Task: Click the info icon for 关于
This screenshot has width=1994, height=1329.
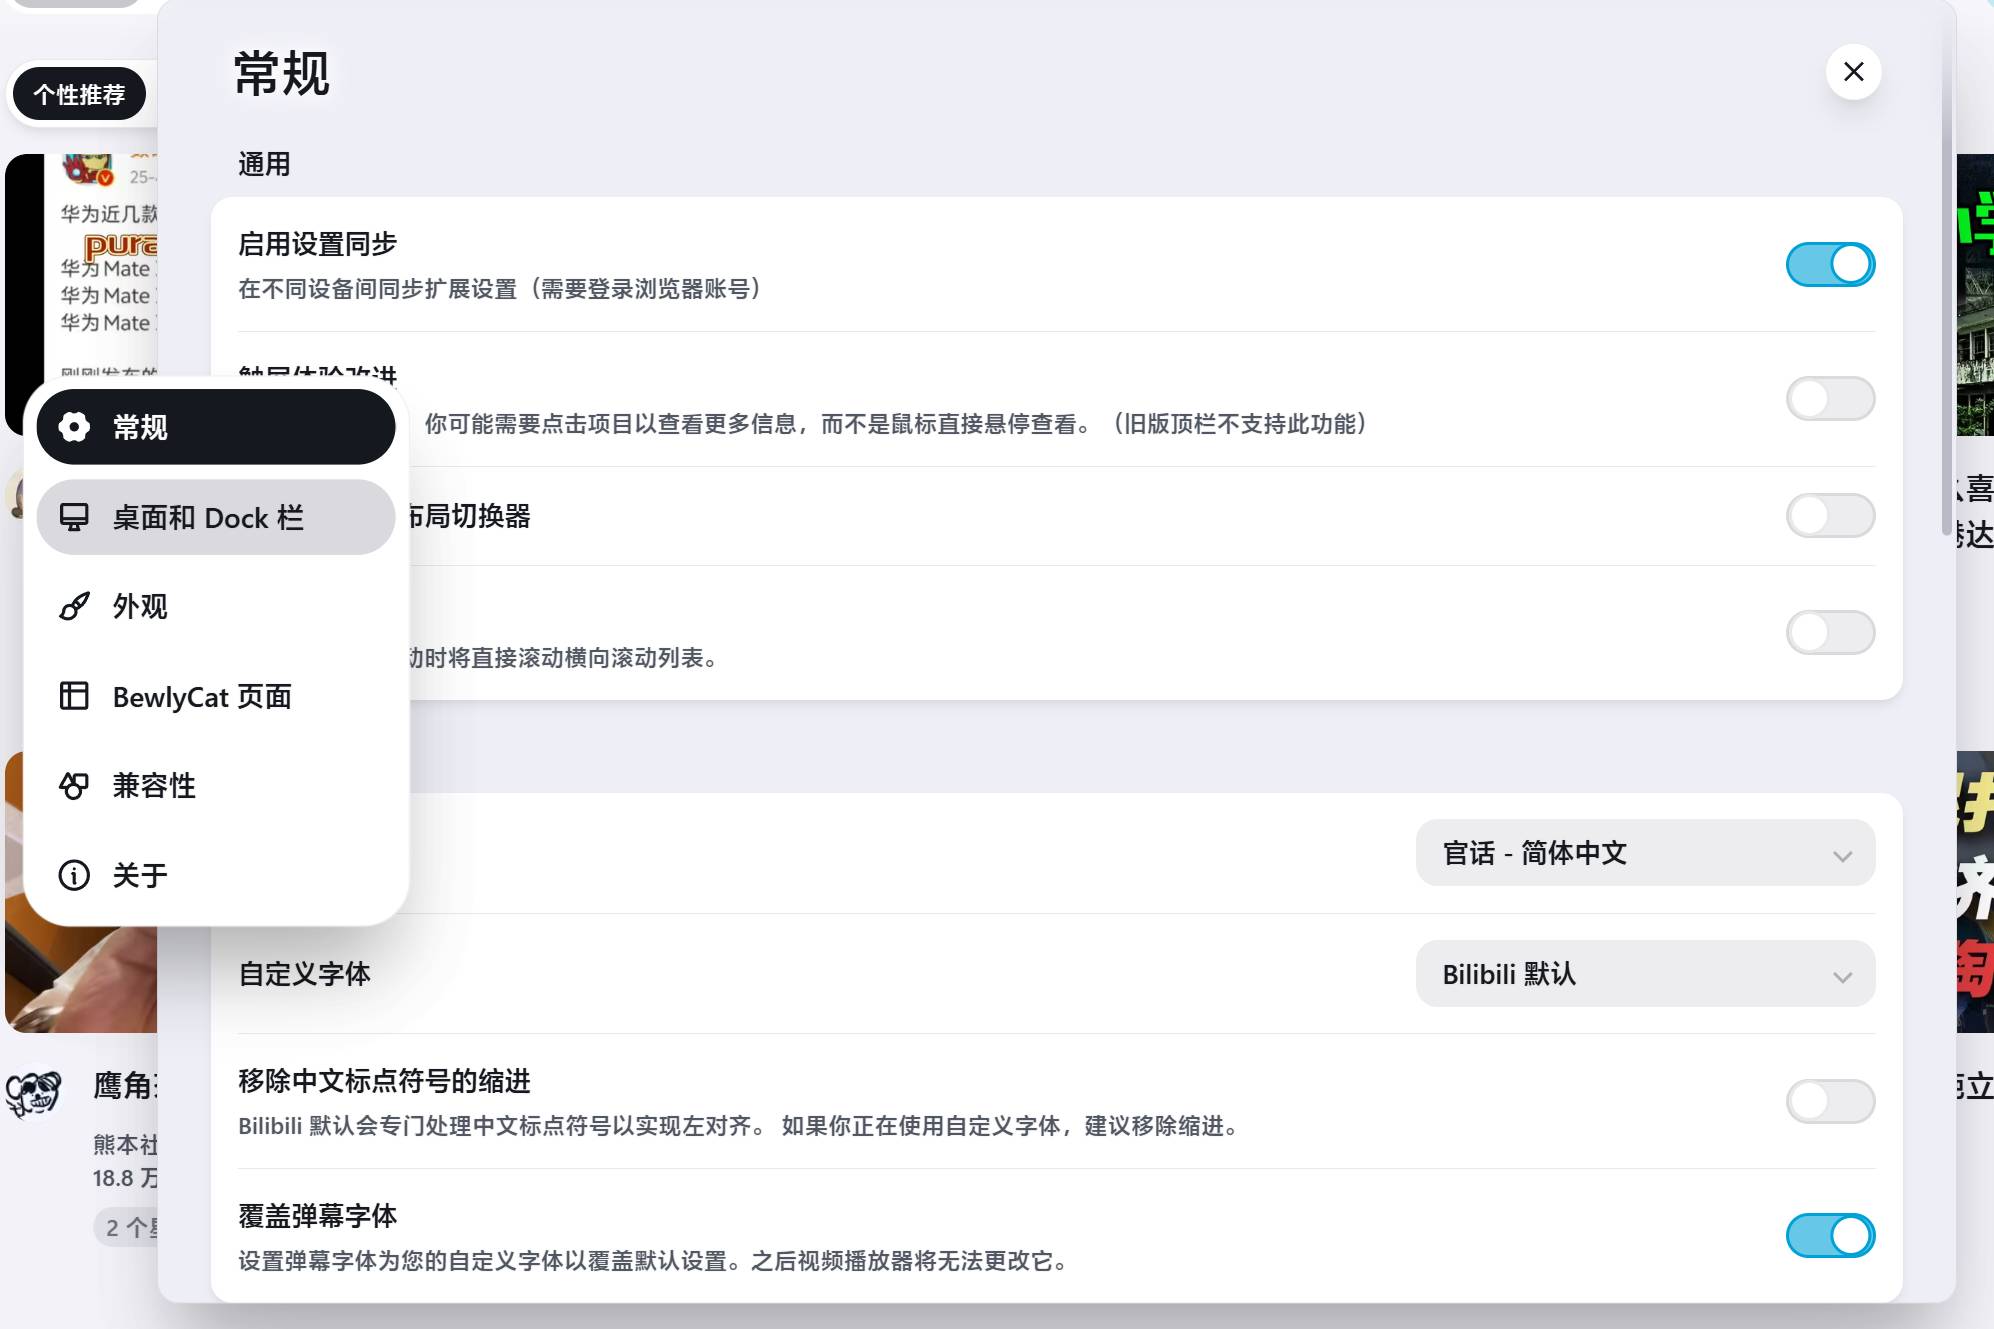Action: pyautogui.click(x=74, y=875)
